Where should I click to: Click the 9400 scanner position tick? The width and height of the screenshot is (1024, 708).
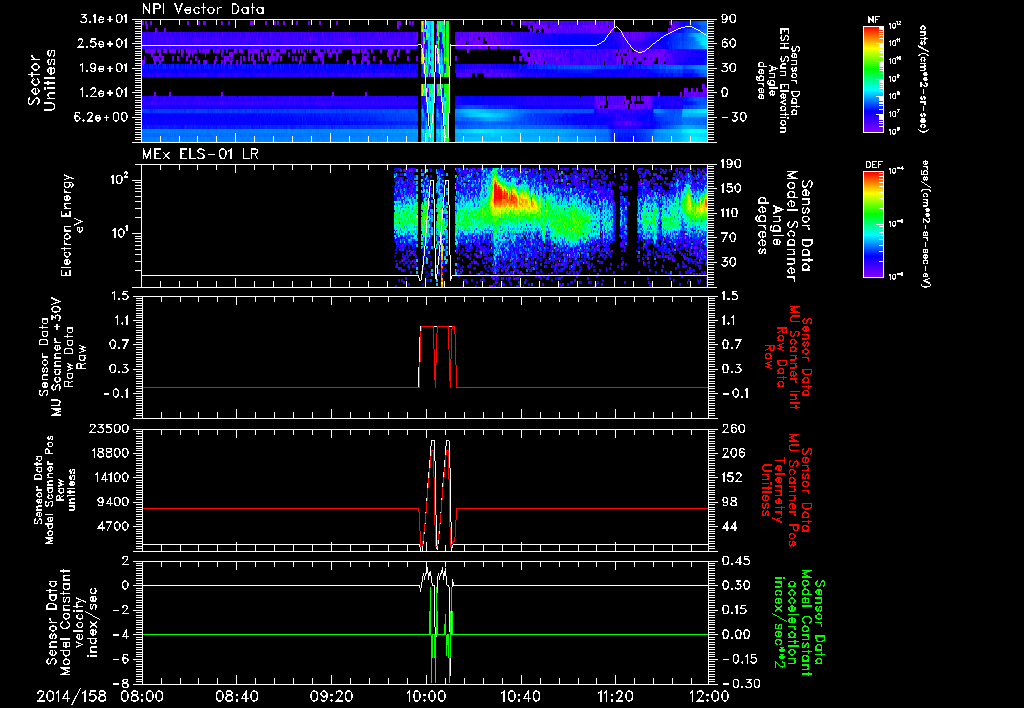[111, 502]
